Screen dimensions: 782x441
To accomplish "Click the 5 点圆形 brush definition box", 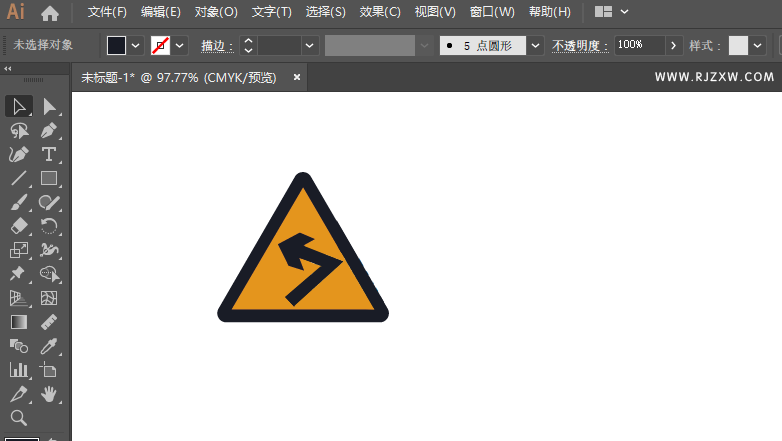I will tap(483, 45).
